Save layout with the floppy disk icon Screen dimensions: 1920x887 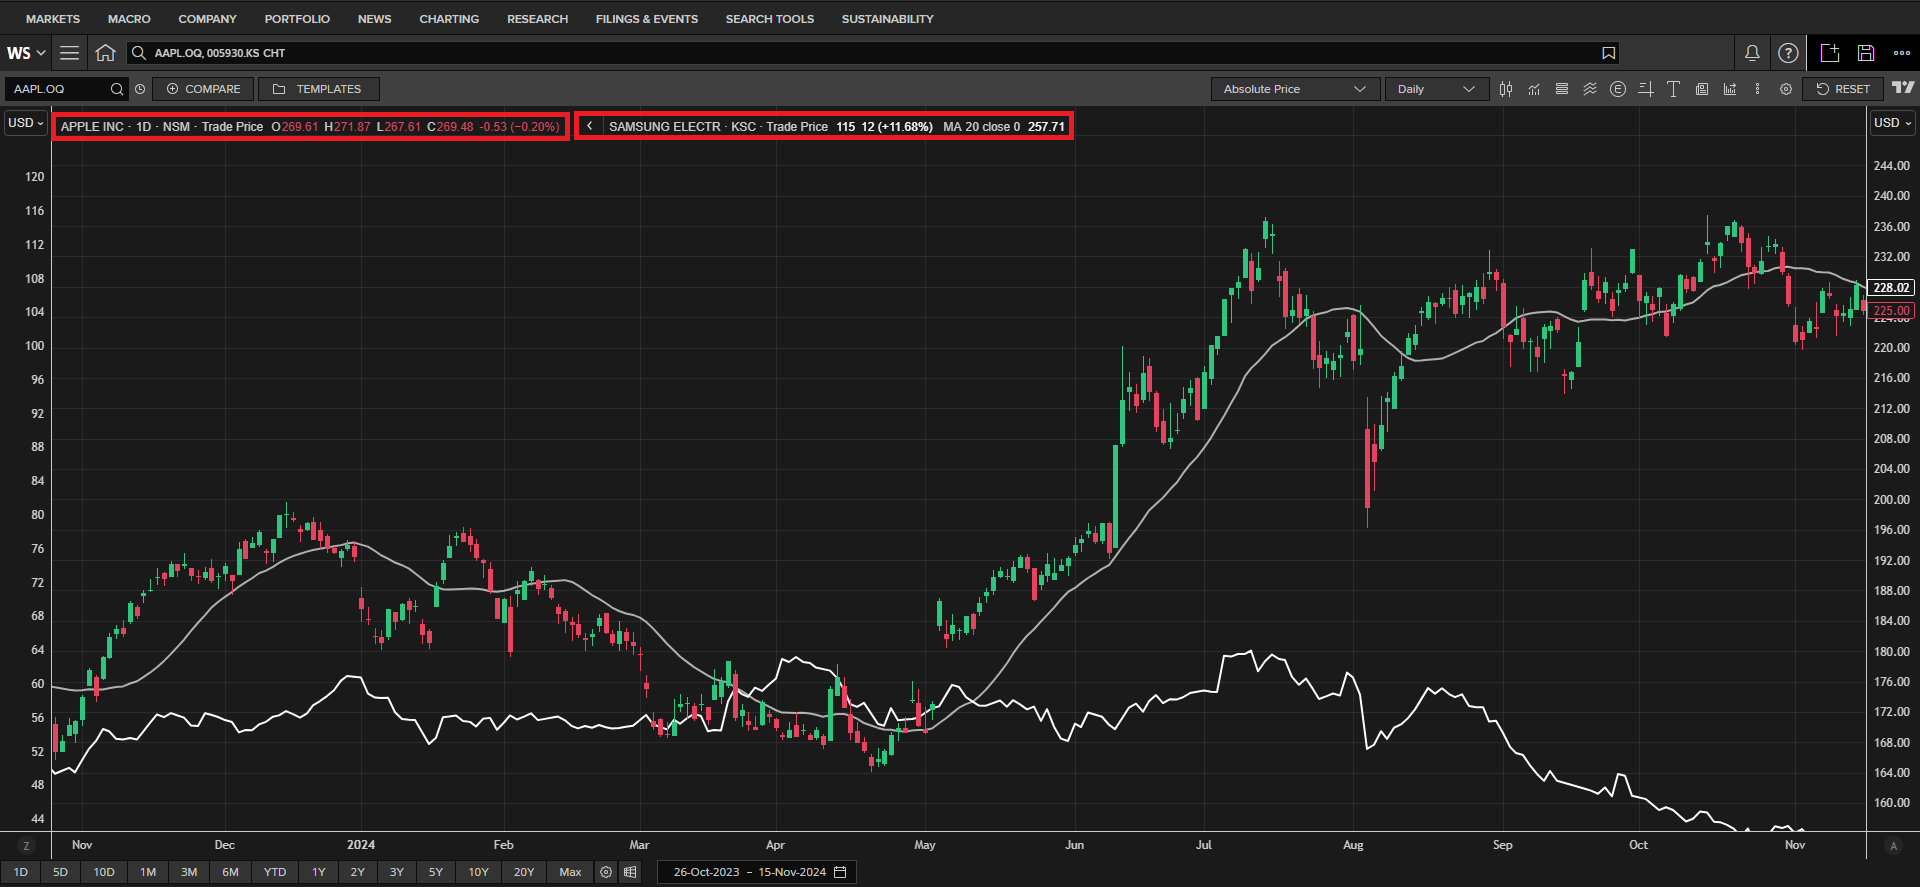[x=1866, y=53]
